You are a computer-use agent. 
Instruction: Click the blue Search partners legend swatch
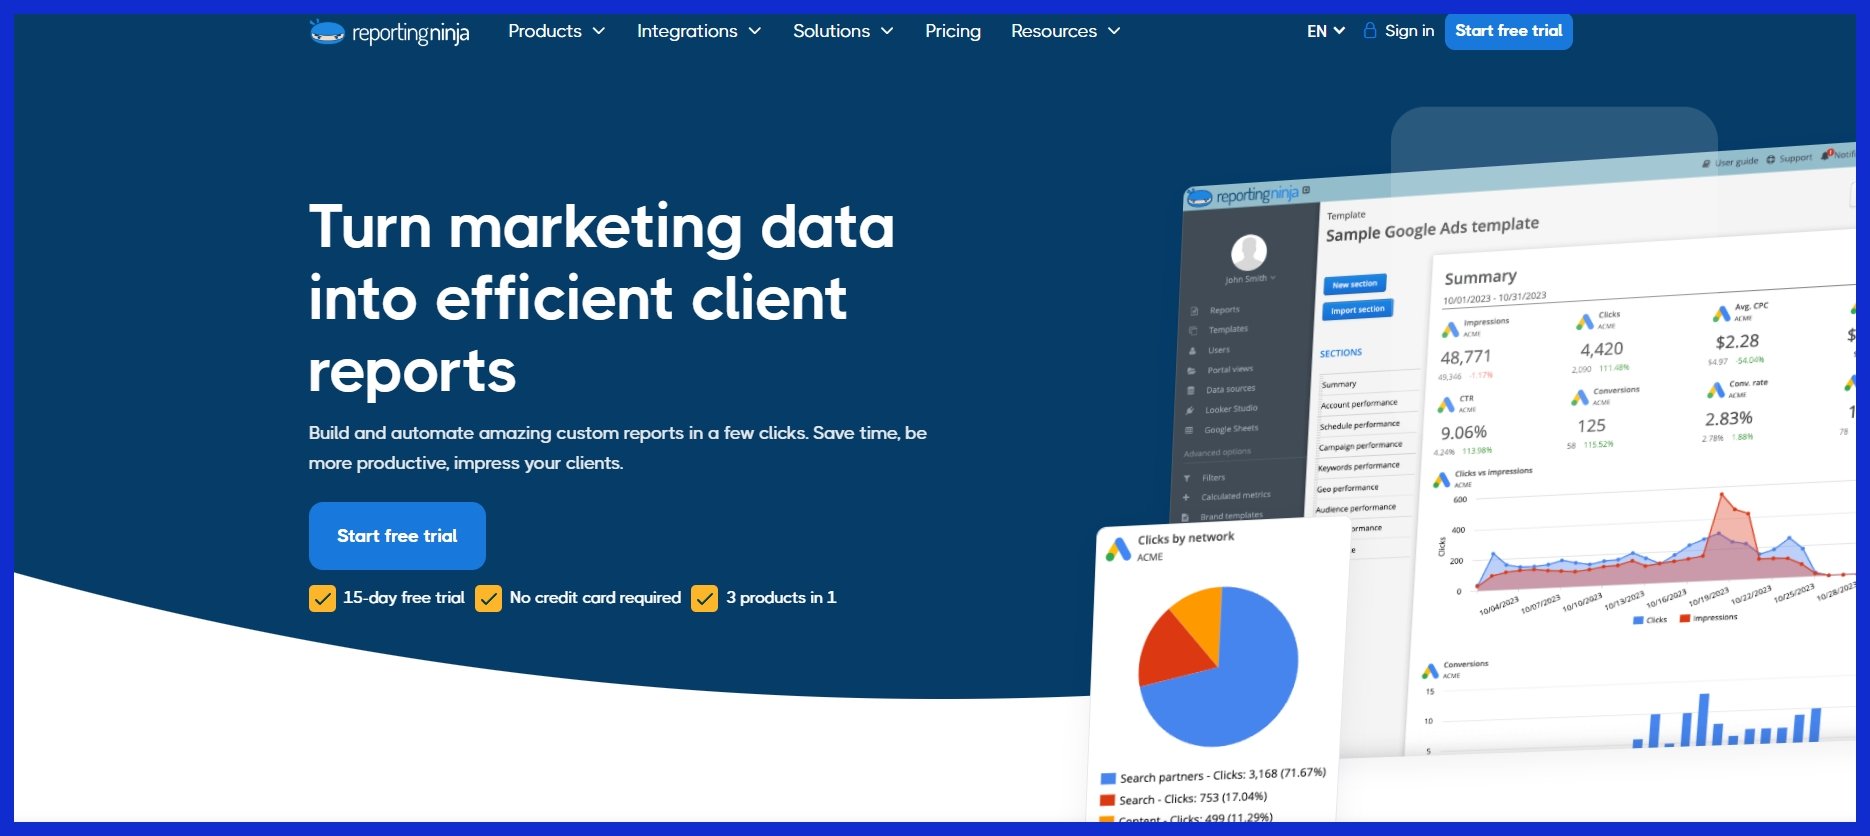1108,779
